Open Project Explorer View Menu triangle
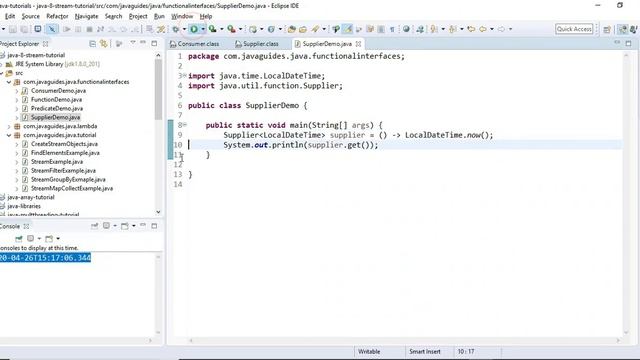Image resolution: width=640 pixels, height=360 pixels. click(x=133, y=43)
